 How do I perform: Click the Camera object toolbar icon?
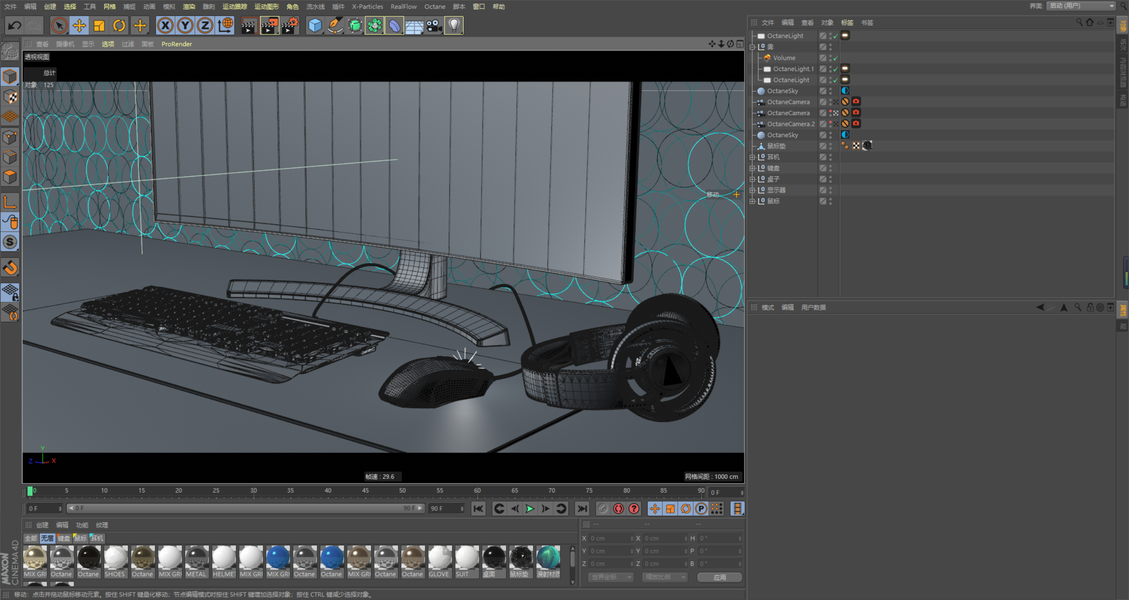[433, 25]
